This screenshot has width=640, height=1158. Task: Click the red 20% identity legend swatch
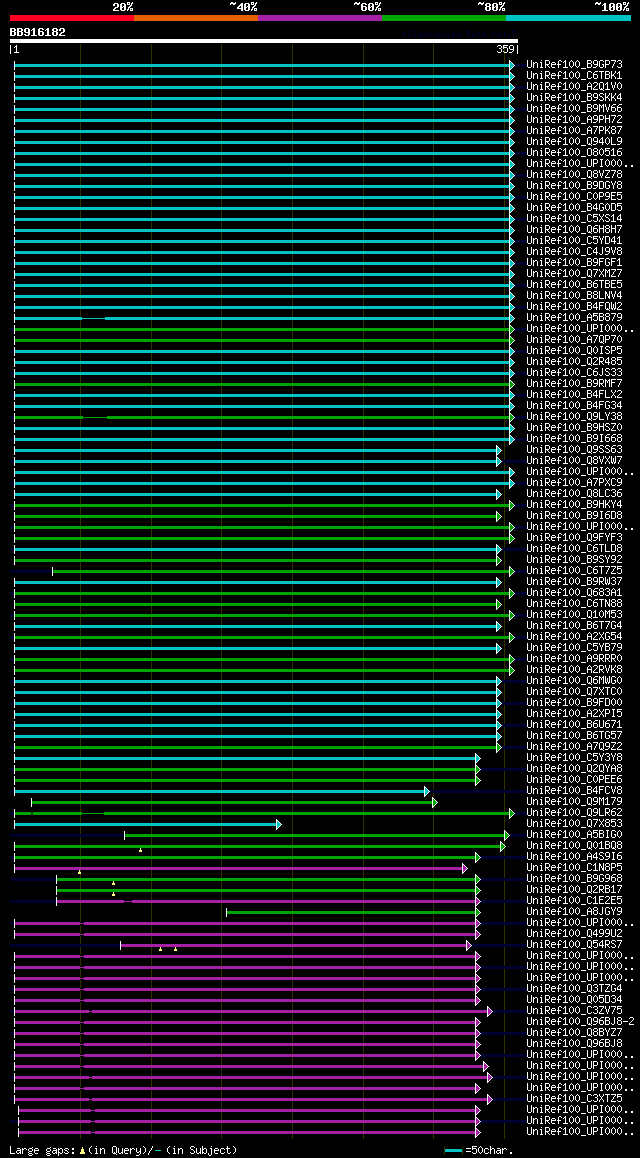[x=72, y=17]
